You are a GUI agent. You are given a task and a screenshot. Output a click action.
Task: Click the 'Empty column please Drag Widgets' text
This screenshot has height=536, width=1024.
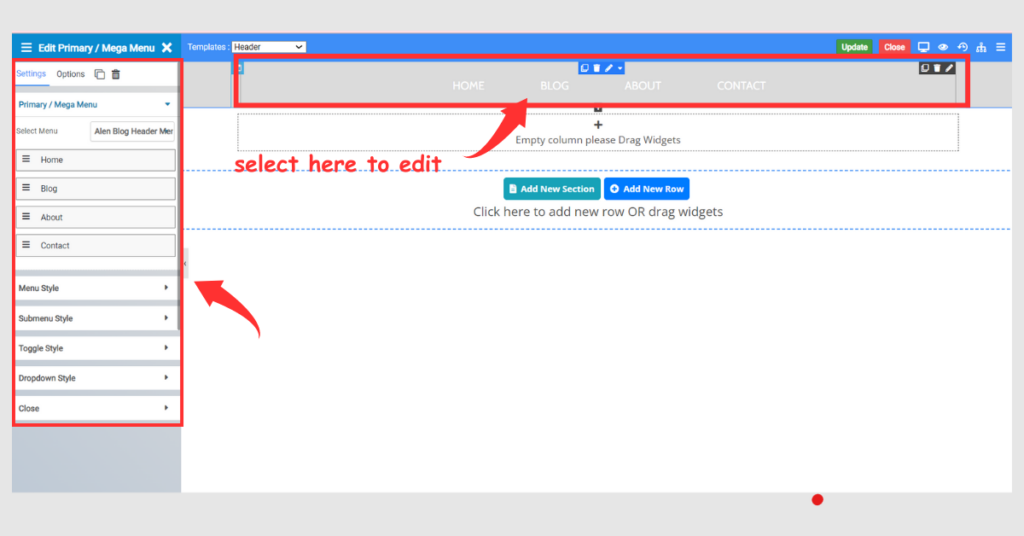click(598, 140)
